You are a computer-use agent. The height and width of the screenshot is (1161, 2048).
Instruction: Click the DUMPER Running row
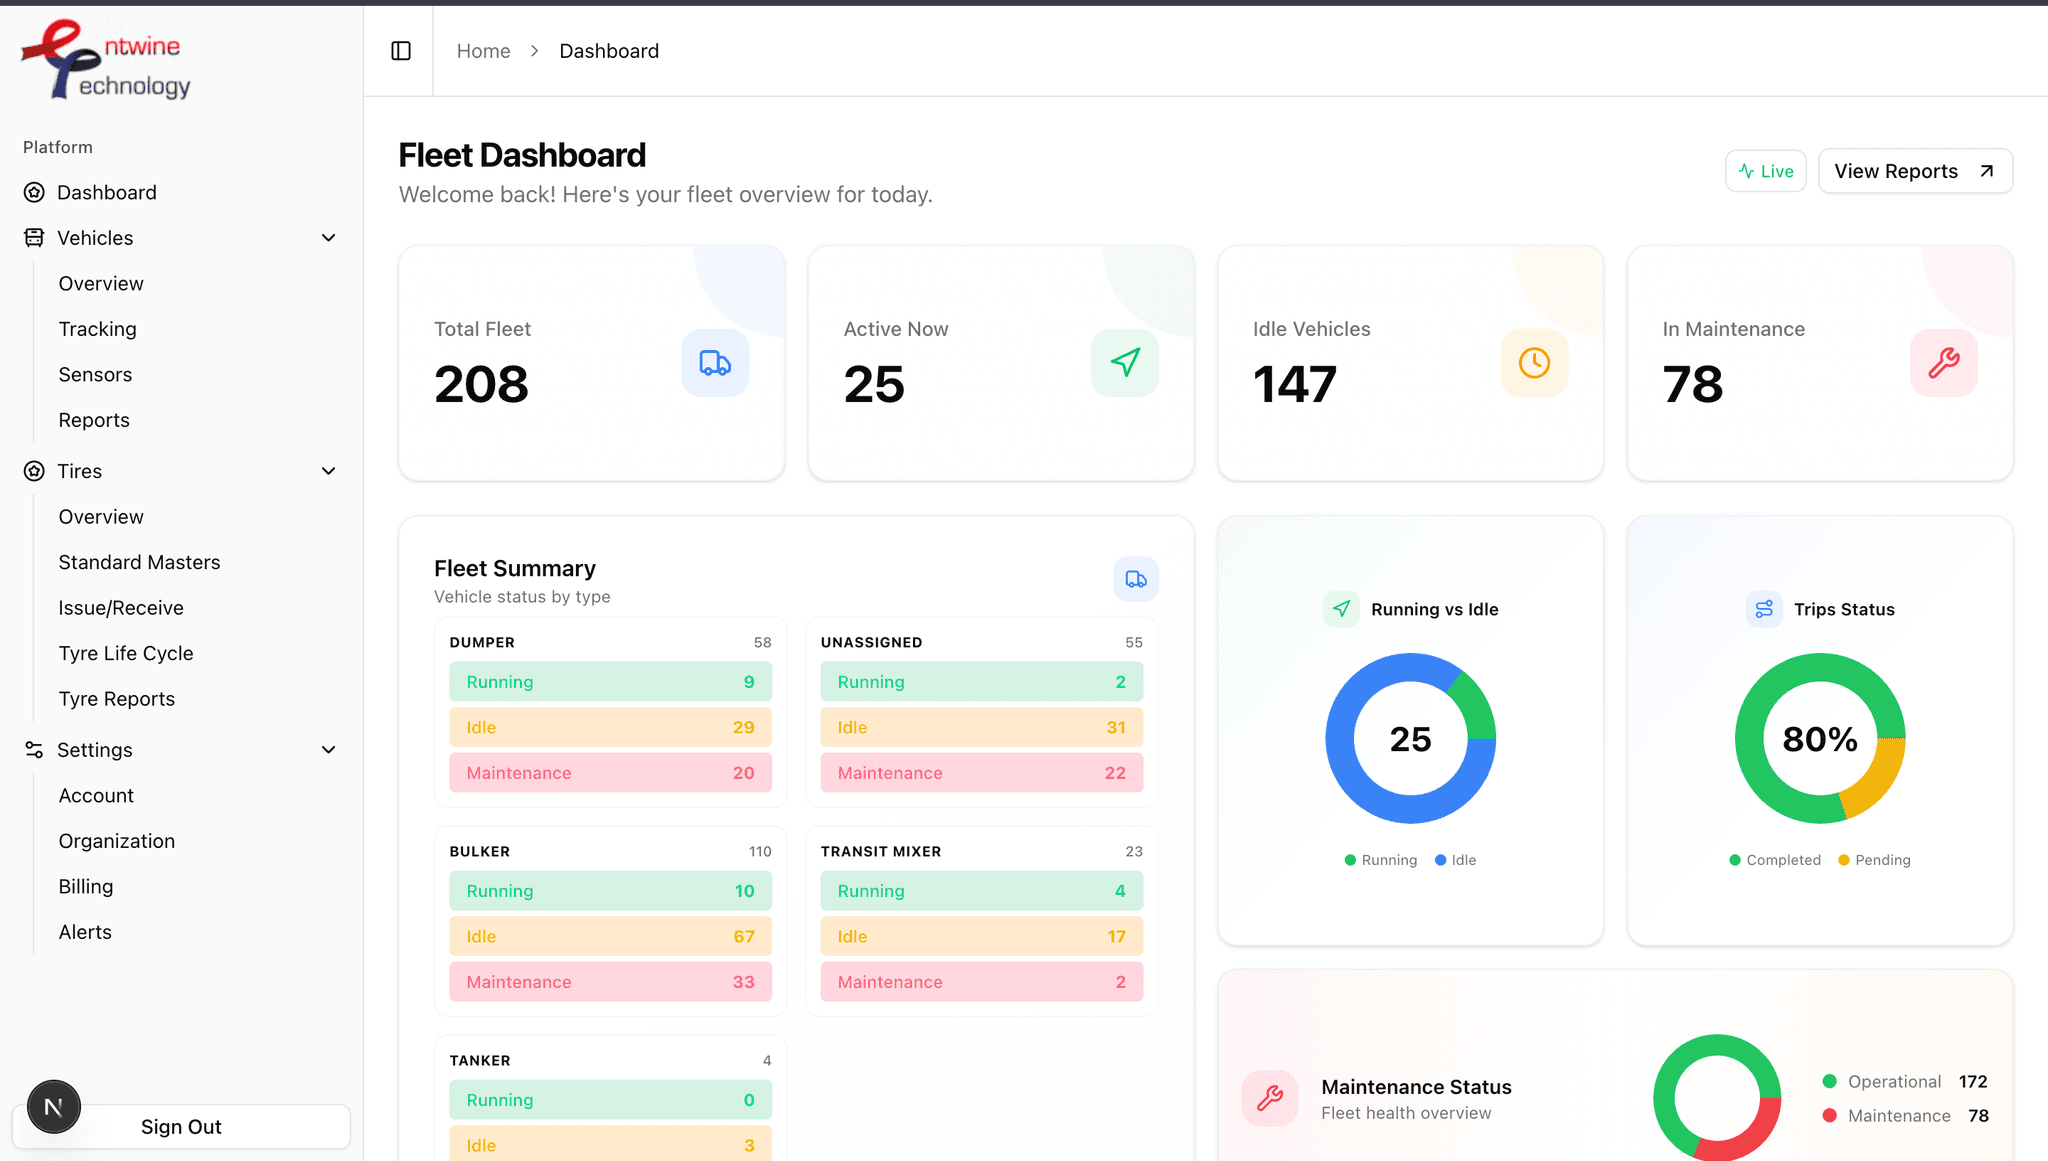(610, 682)
